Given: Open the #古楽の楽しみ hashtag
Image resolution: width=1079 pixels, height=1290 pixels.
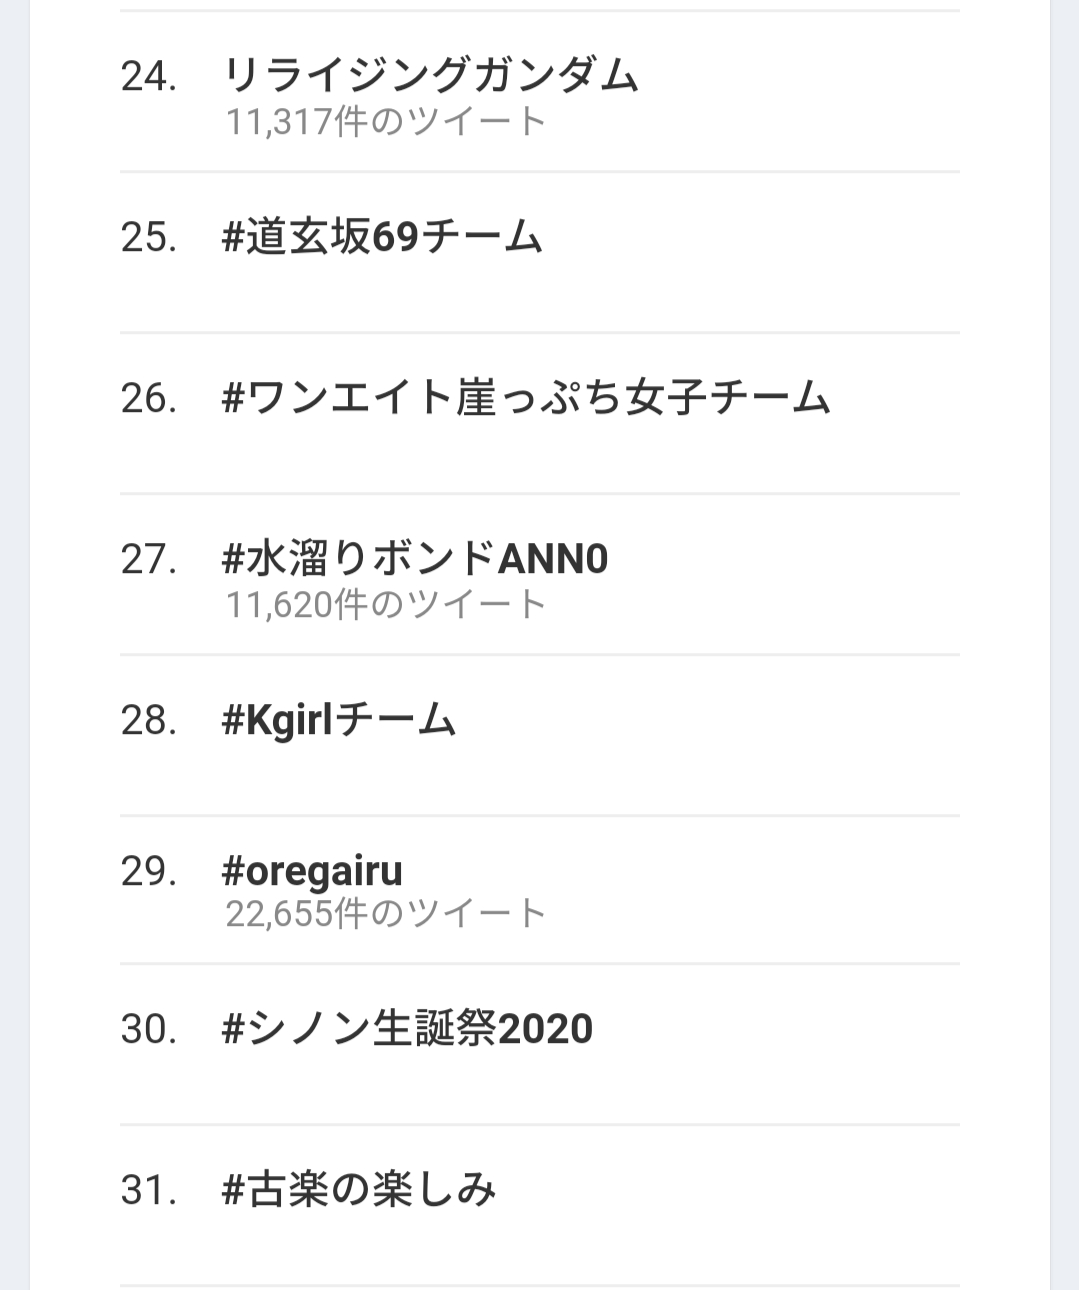Looking at the screenshot, I should [x=359, y=1190].
